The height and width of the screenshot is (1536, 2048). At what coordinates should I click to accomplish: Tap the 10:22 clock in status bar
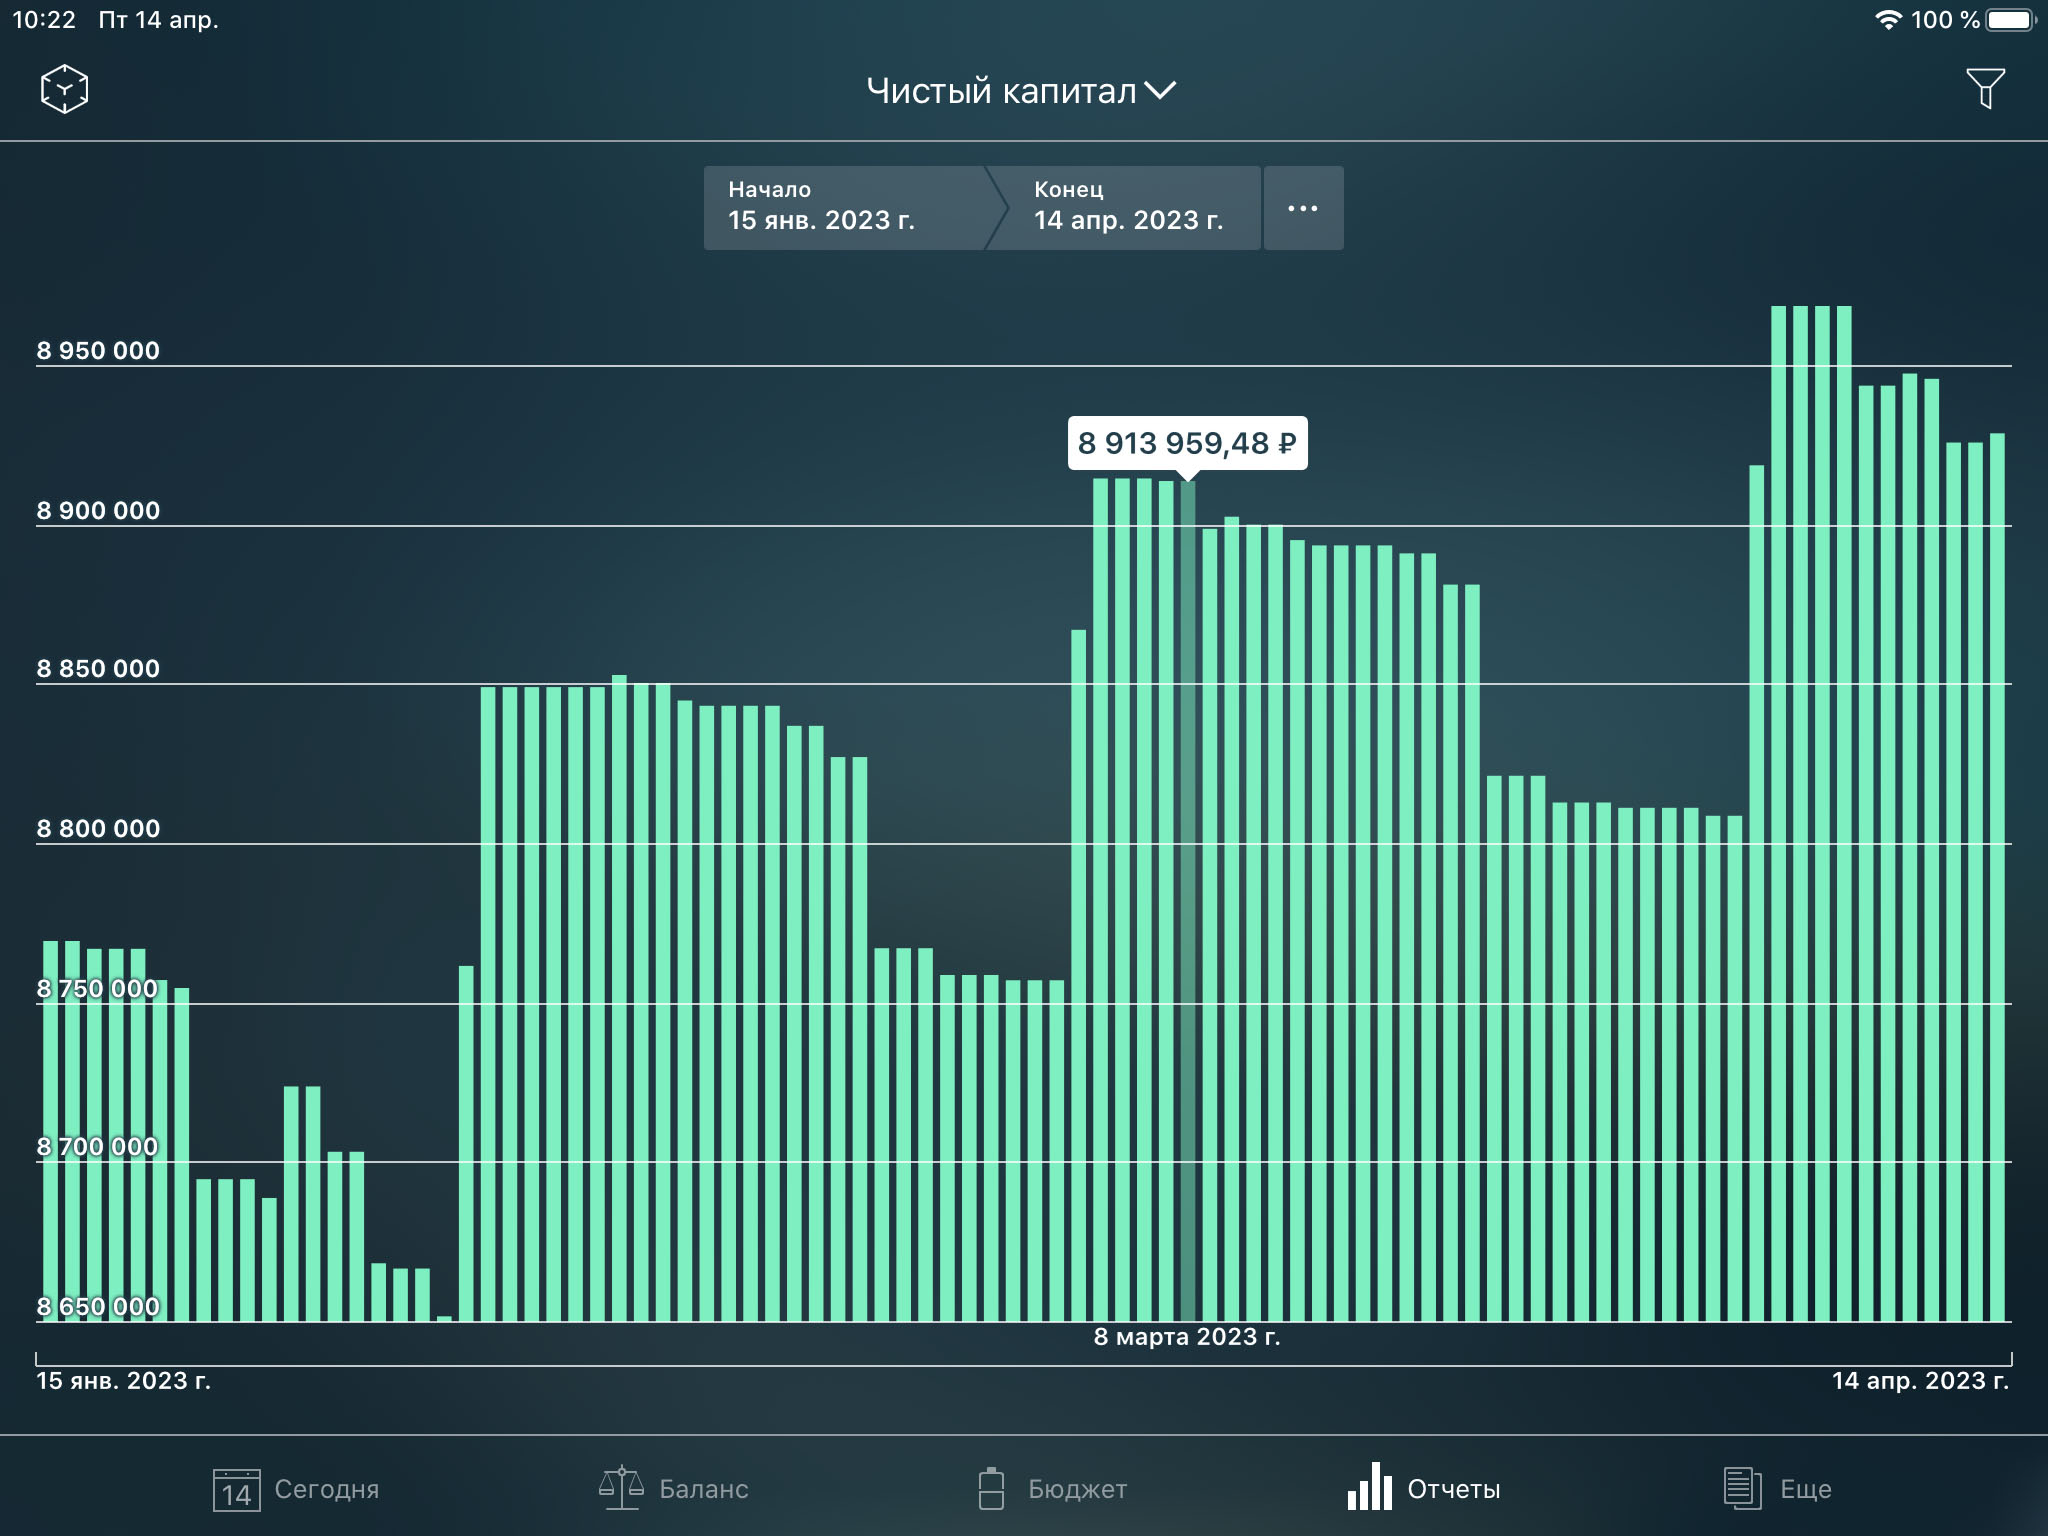coord(44,20)
